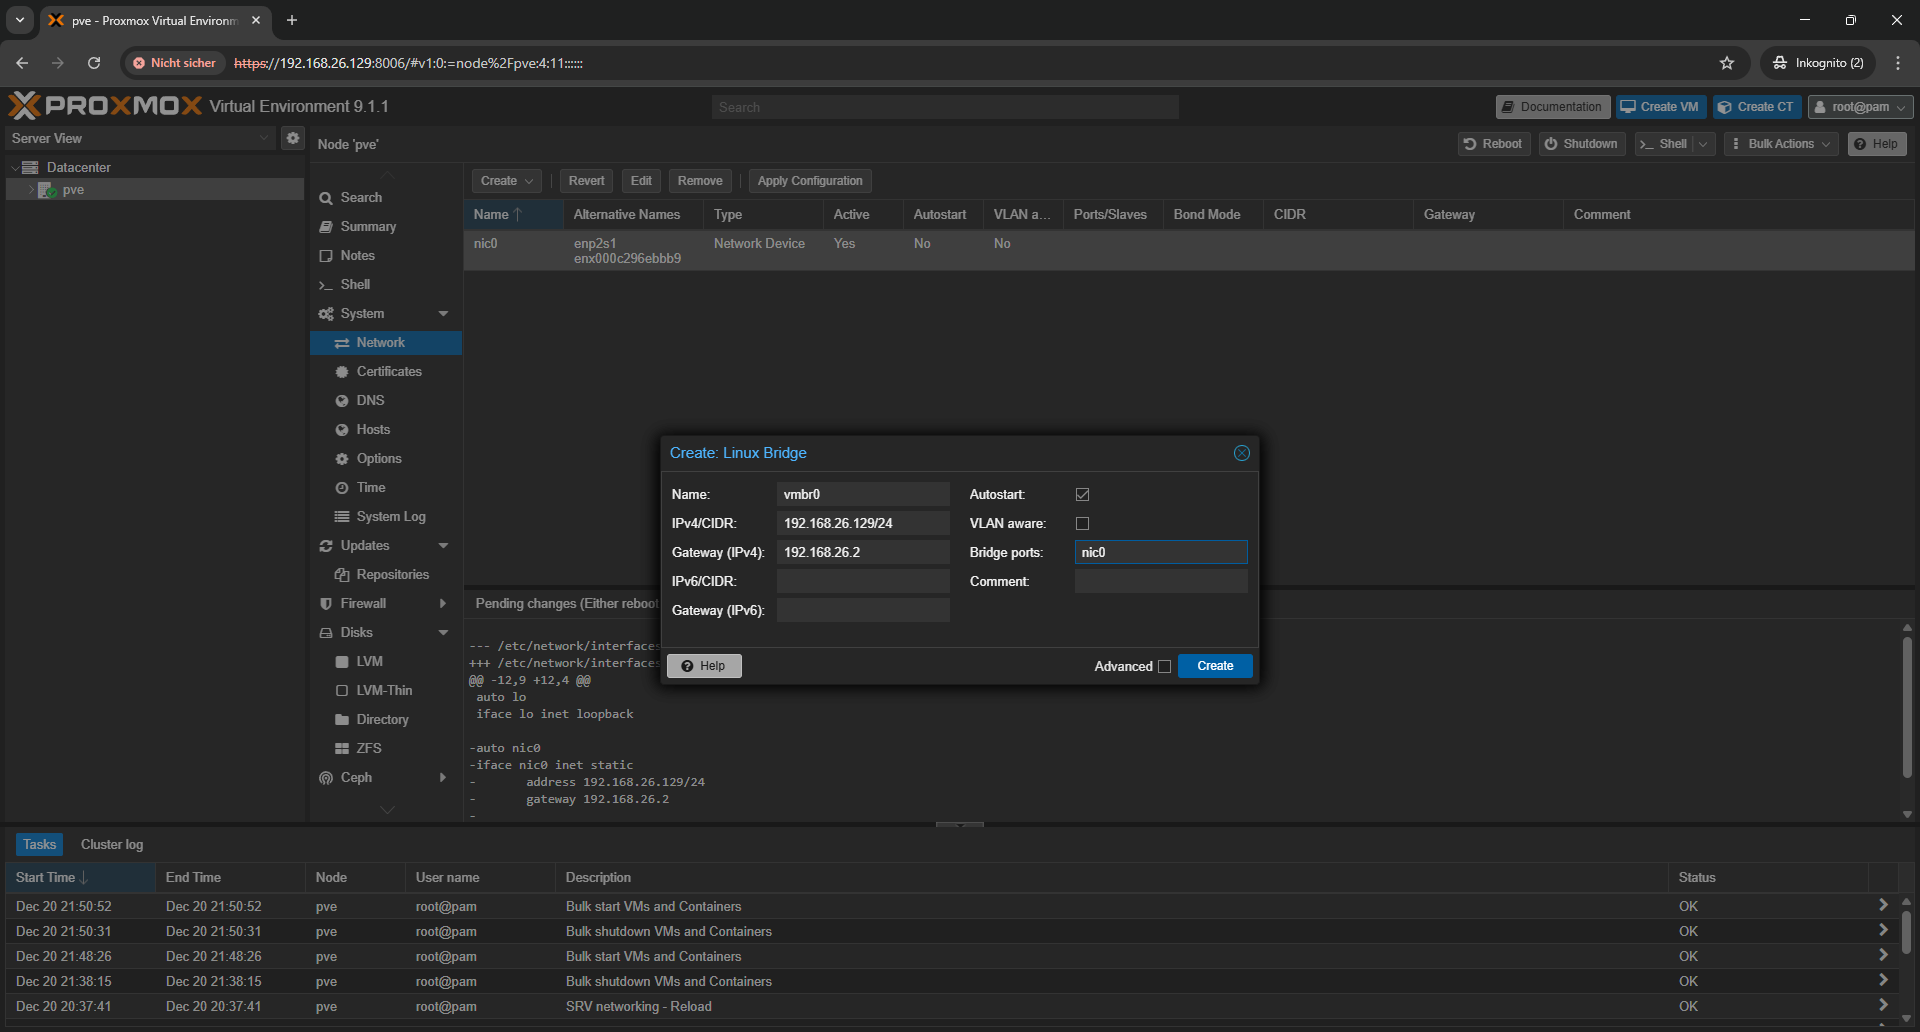Click the Create VM button
The height and width of the screenshot is (1032, 1920).
(x=1660, y=107)
